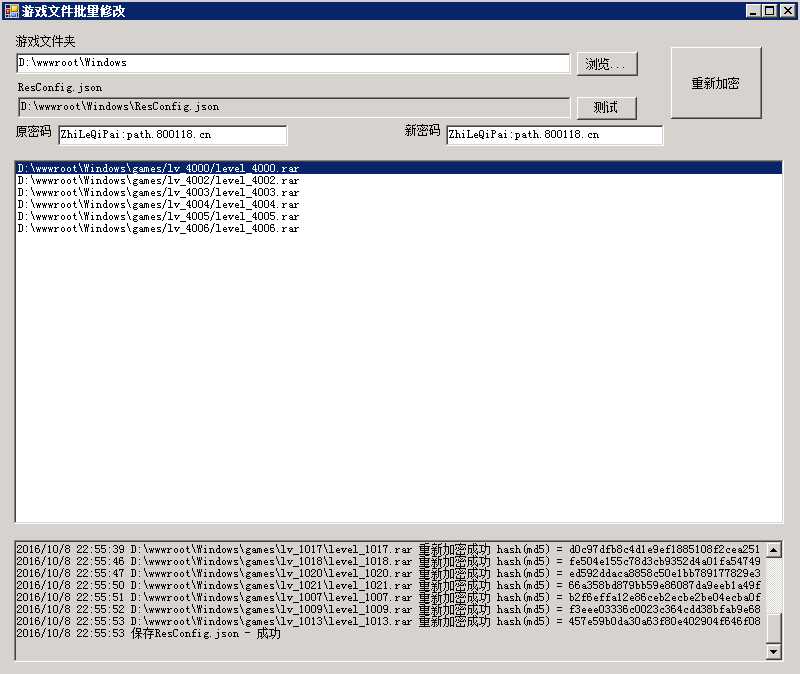800x674 pixels.
Task: Focus the 游戏文件夹 folder path field
Action: (293, 63)
